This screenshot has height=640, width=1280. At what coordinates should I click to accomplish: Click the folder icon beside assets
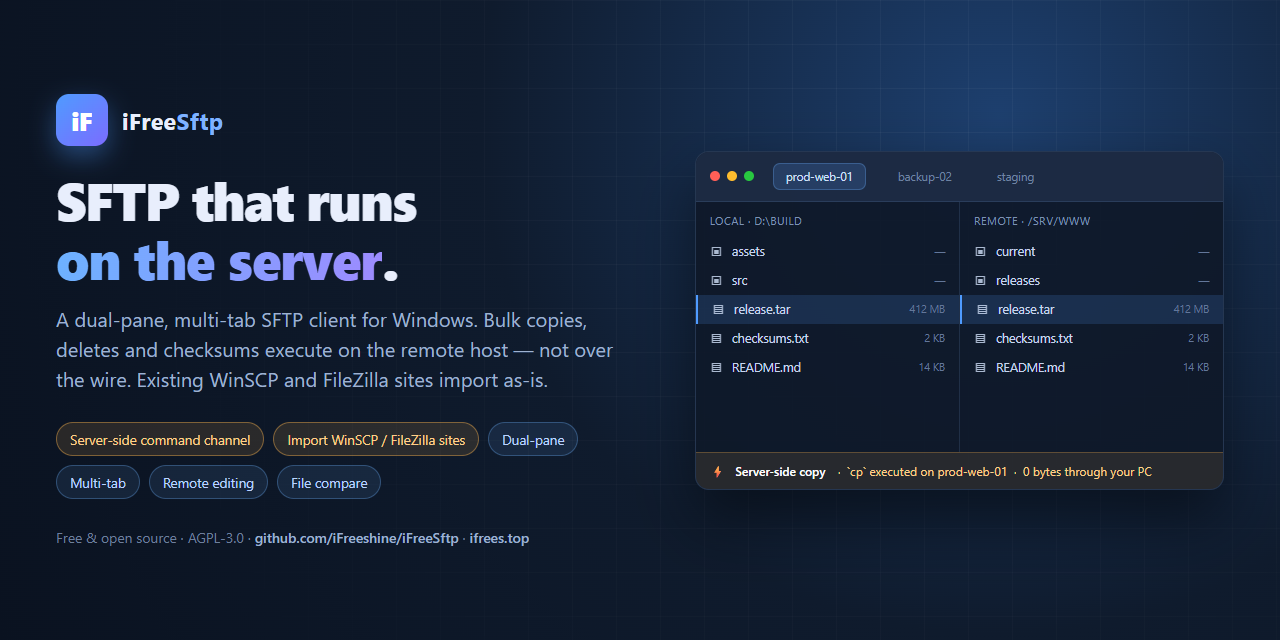click(716, 252)
